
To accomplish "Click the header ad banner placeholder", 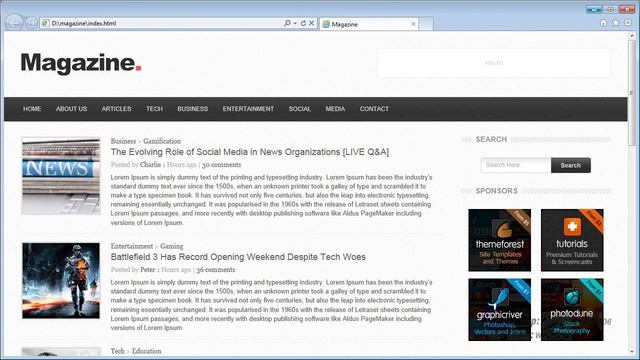I will 493,63.
